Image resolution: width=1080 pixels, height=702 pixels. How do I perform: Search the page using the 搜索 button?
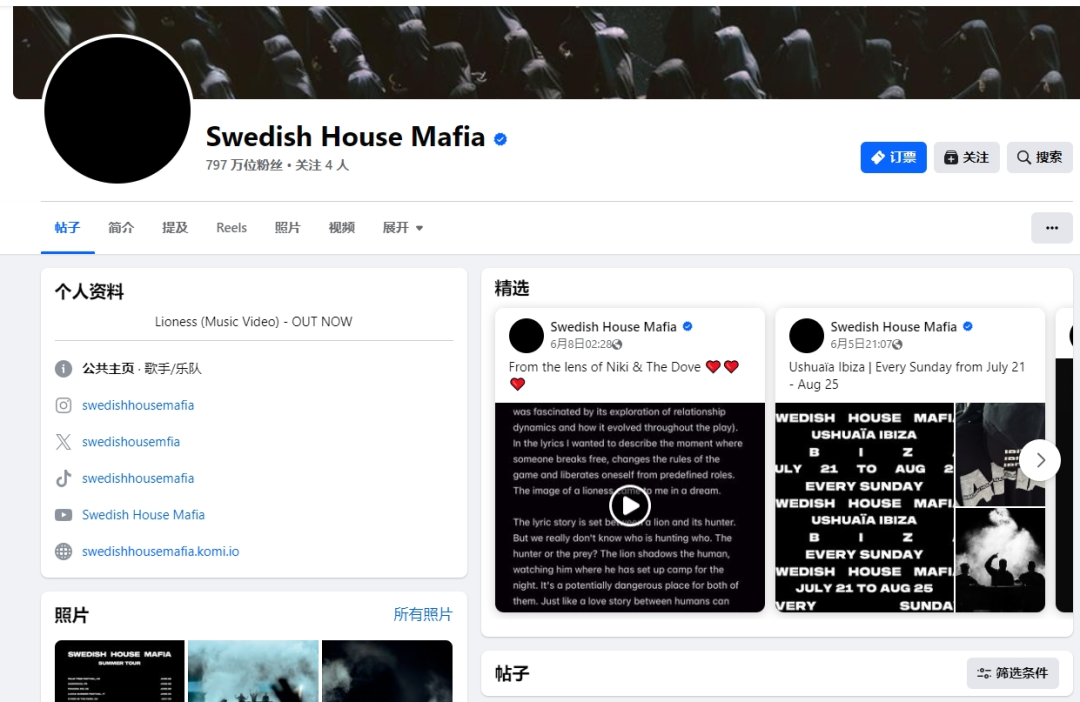pos(1039,157)
